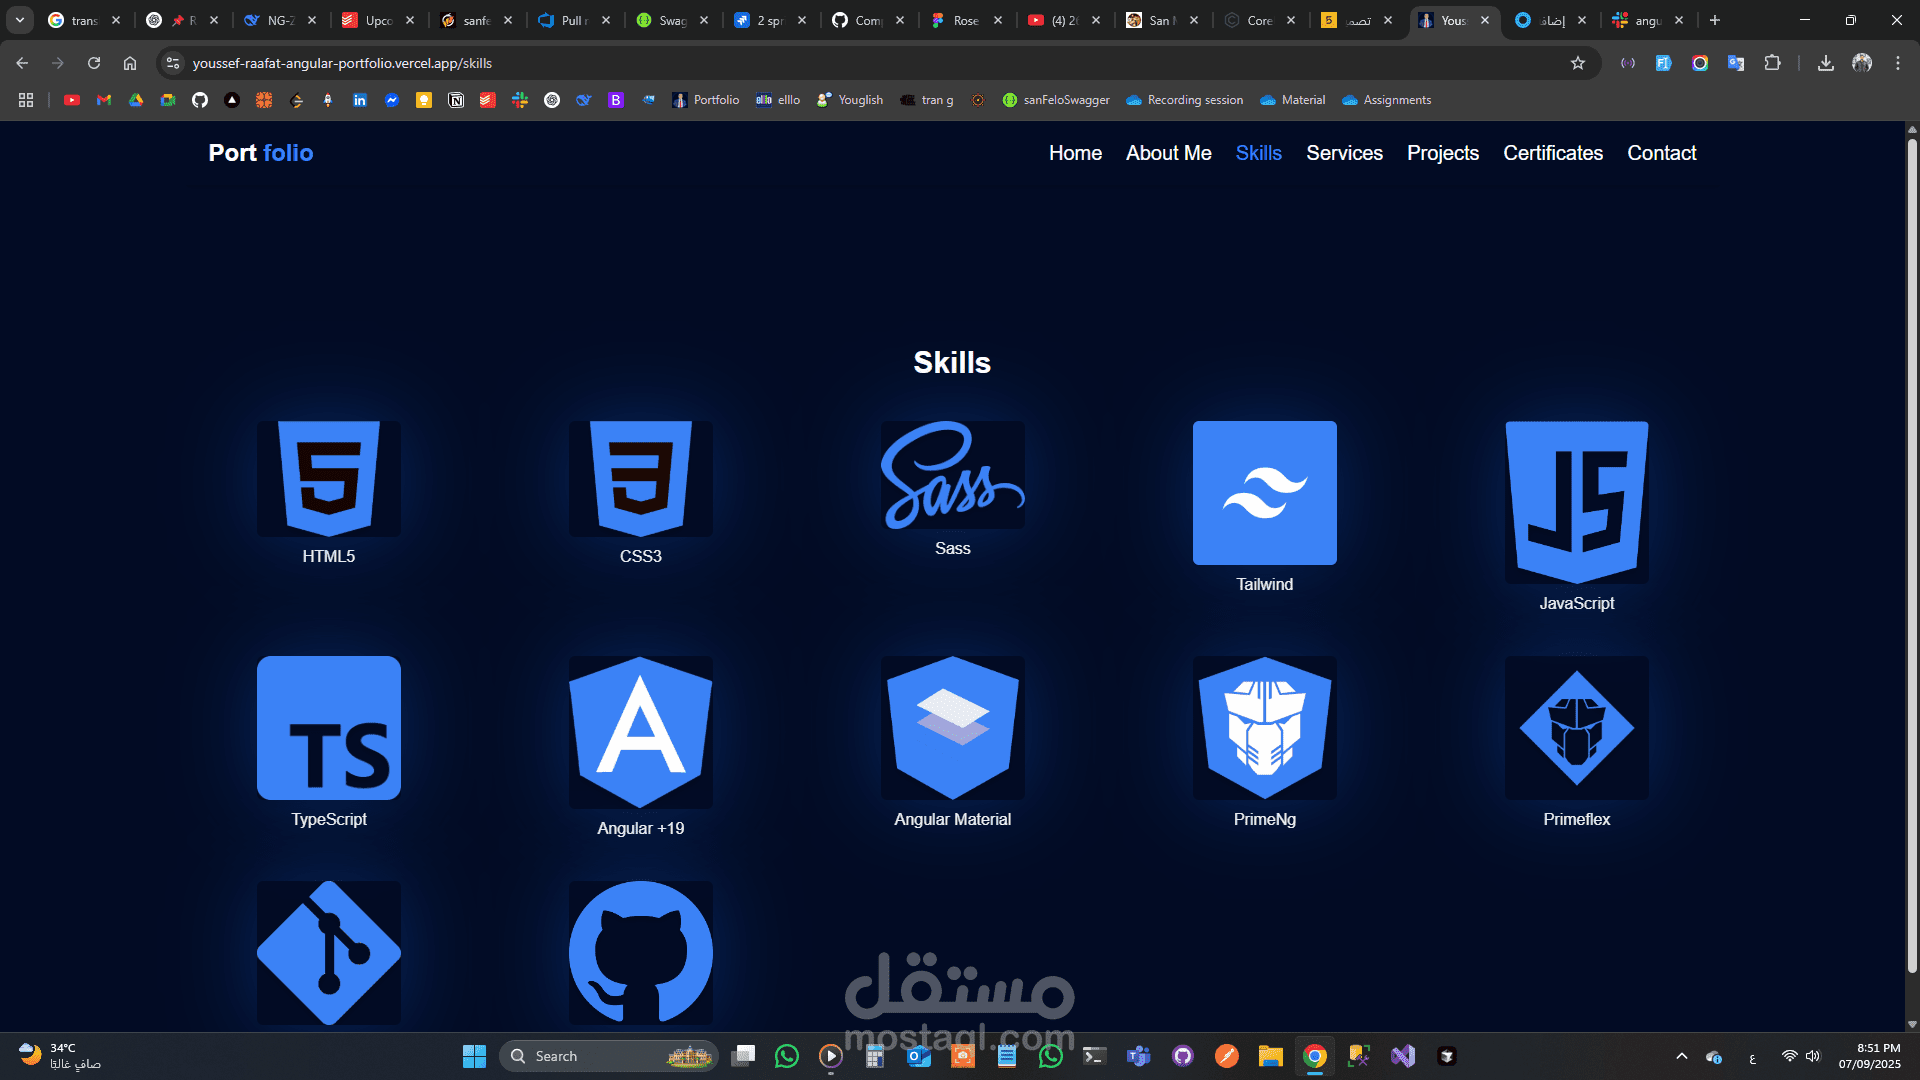Screen dimensions: 1920x1080
Task: Go to Home nav link
Action: tap(1075, 153)
